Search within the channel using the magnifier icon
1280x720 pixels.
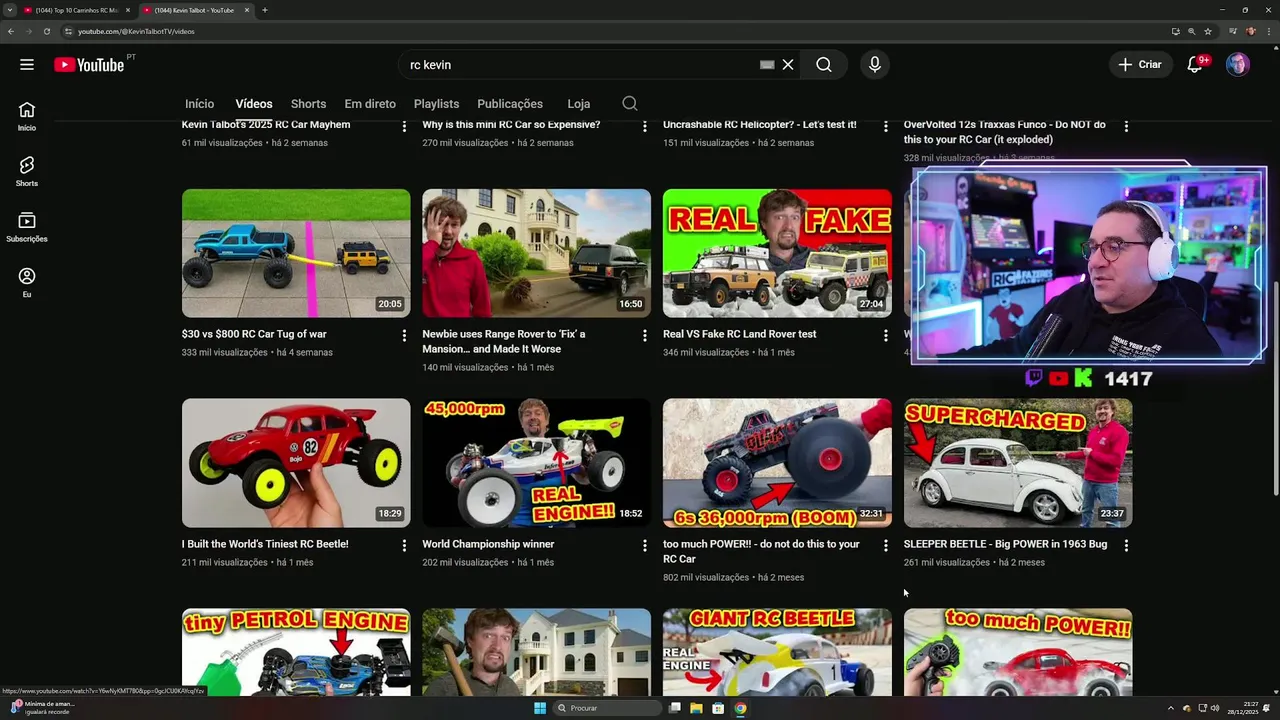629,103
